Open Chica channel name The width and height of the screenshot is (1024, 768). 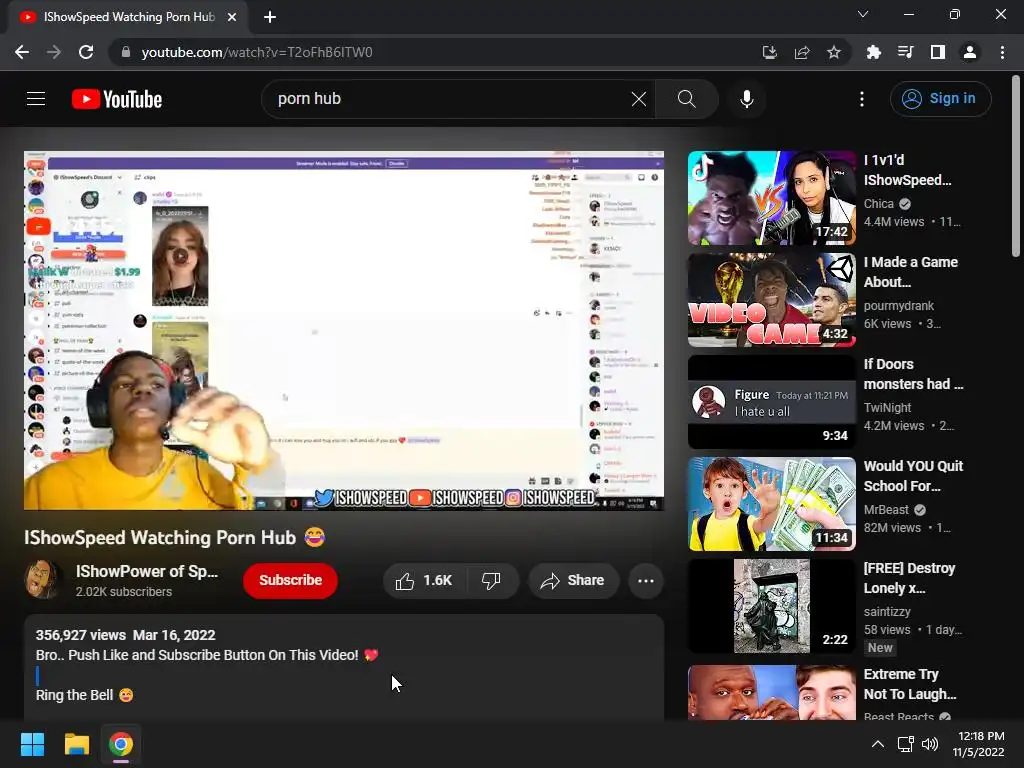(879, 204)
